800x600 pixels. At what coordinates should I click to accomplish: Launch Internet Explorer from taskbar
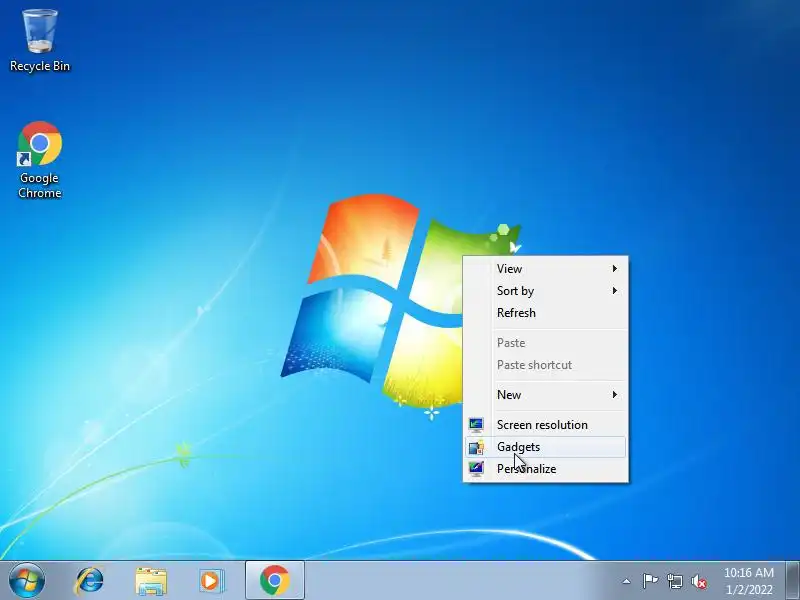tap(89, 581)
